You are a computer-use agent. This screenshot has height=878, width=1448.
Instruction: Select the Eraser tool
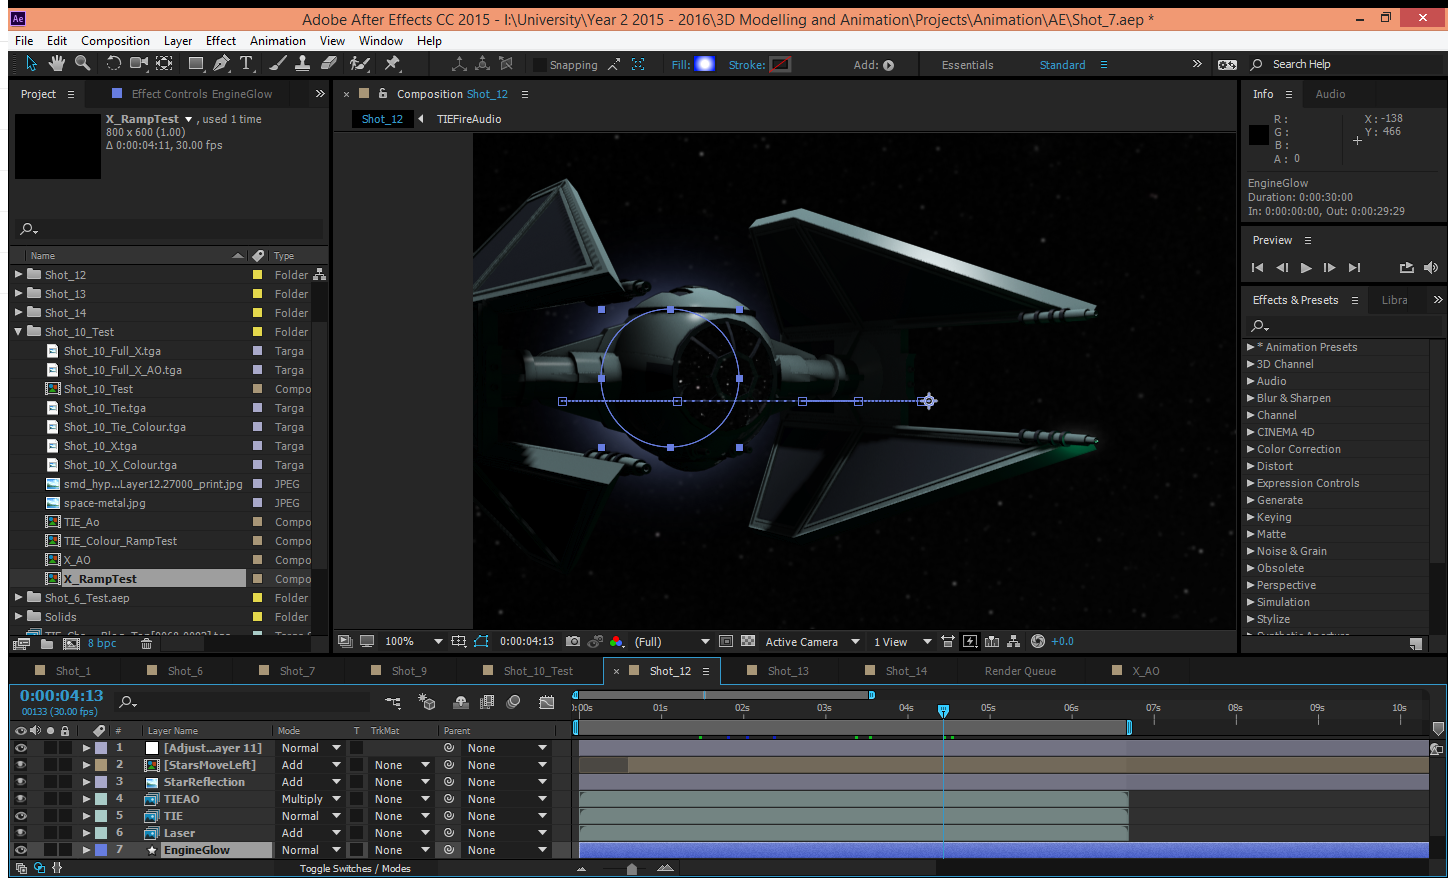[x=329, y=64]
